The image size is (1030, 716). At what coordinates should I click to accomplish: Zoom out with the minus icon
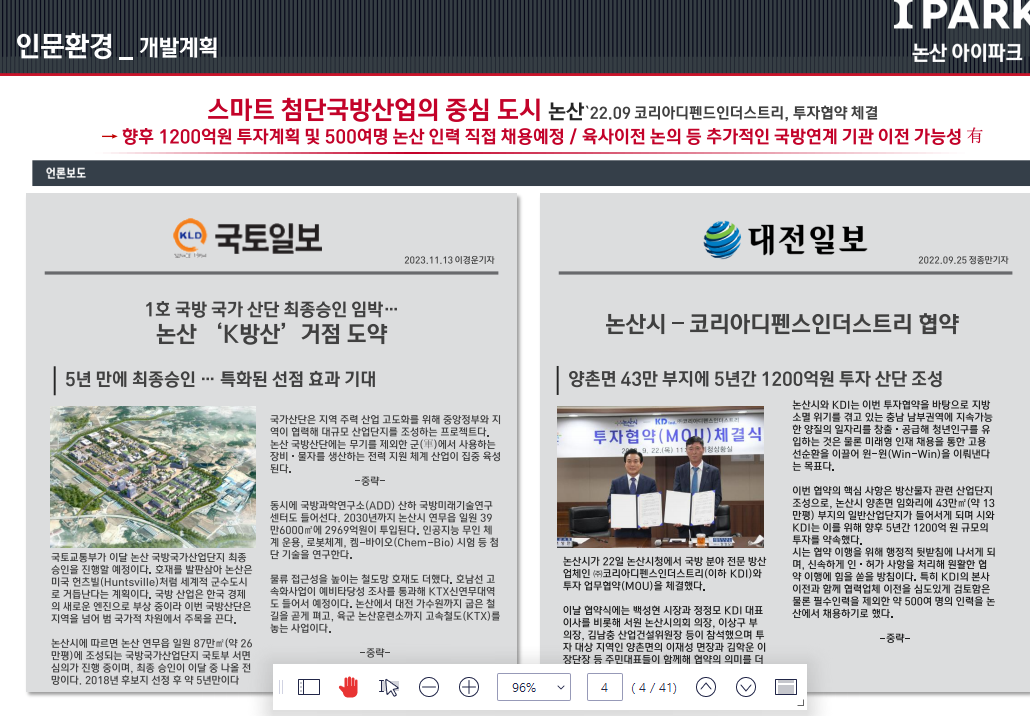(x=429, y=687)
